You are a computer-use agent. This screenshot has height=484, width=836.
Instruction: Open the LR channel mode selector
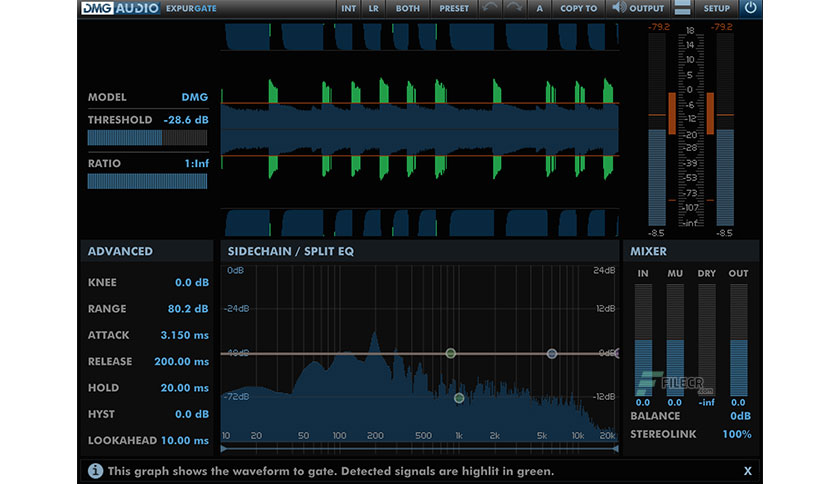tap(374, 8)
